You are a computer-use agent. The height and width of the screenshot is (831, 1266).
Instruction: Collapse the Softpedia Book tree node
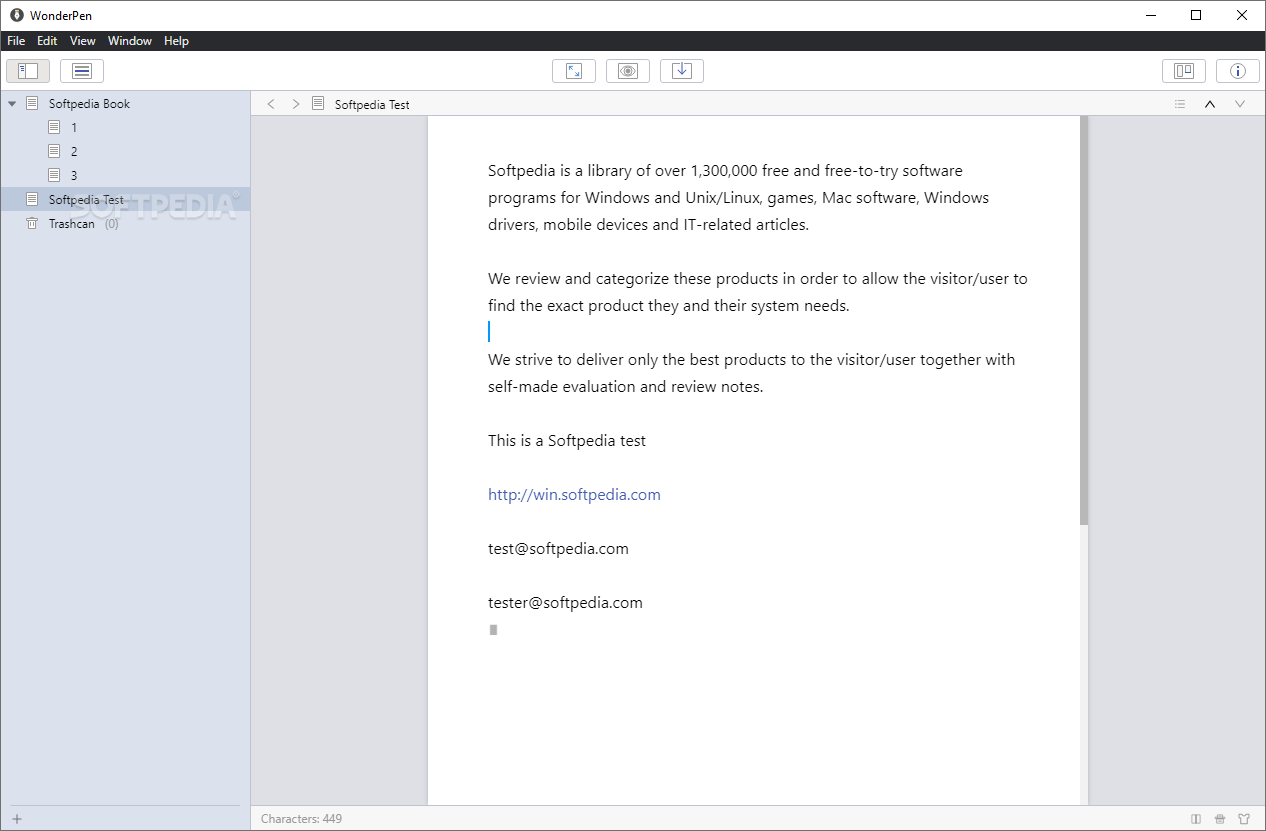pyautogui.click(x=12, y=103)
